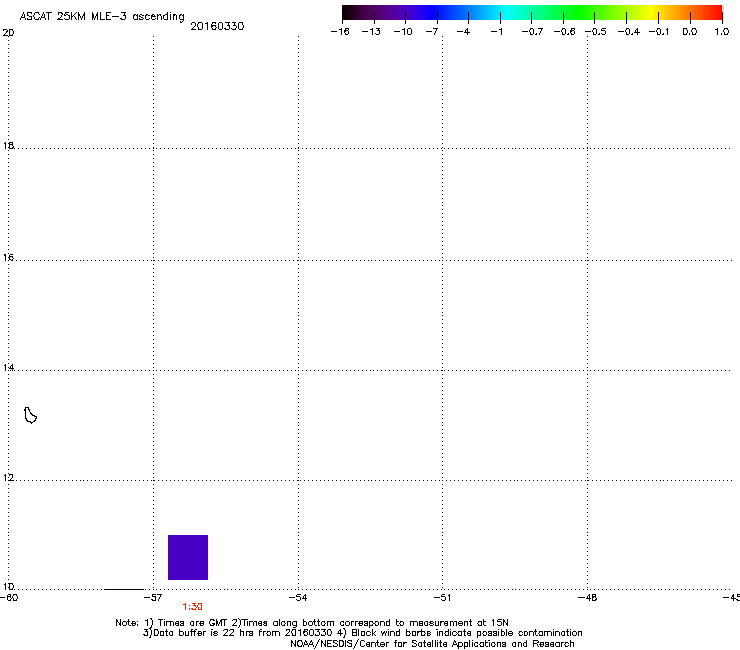This screenshot has width=740, height=650.
Task: Click the red 1:30 time label
Action: pyautogui.click(x=193, y=607)
